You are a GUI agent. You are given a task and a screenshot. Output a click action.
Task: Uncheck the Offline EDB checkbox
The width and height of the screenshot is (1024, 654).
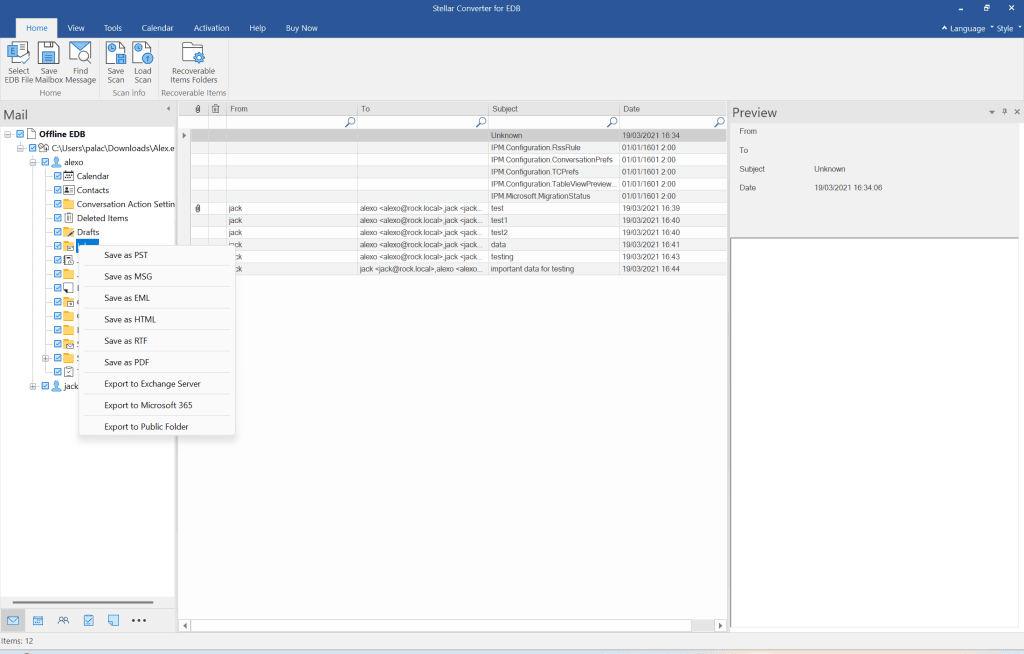pyautogui.click(x=20, y=134)
